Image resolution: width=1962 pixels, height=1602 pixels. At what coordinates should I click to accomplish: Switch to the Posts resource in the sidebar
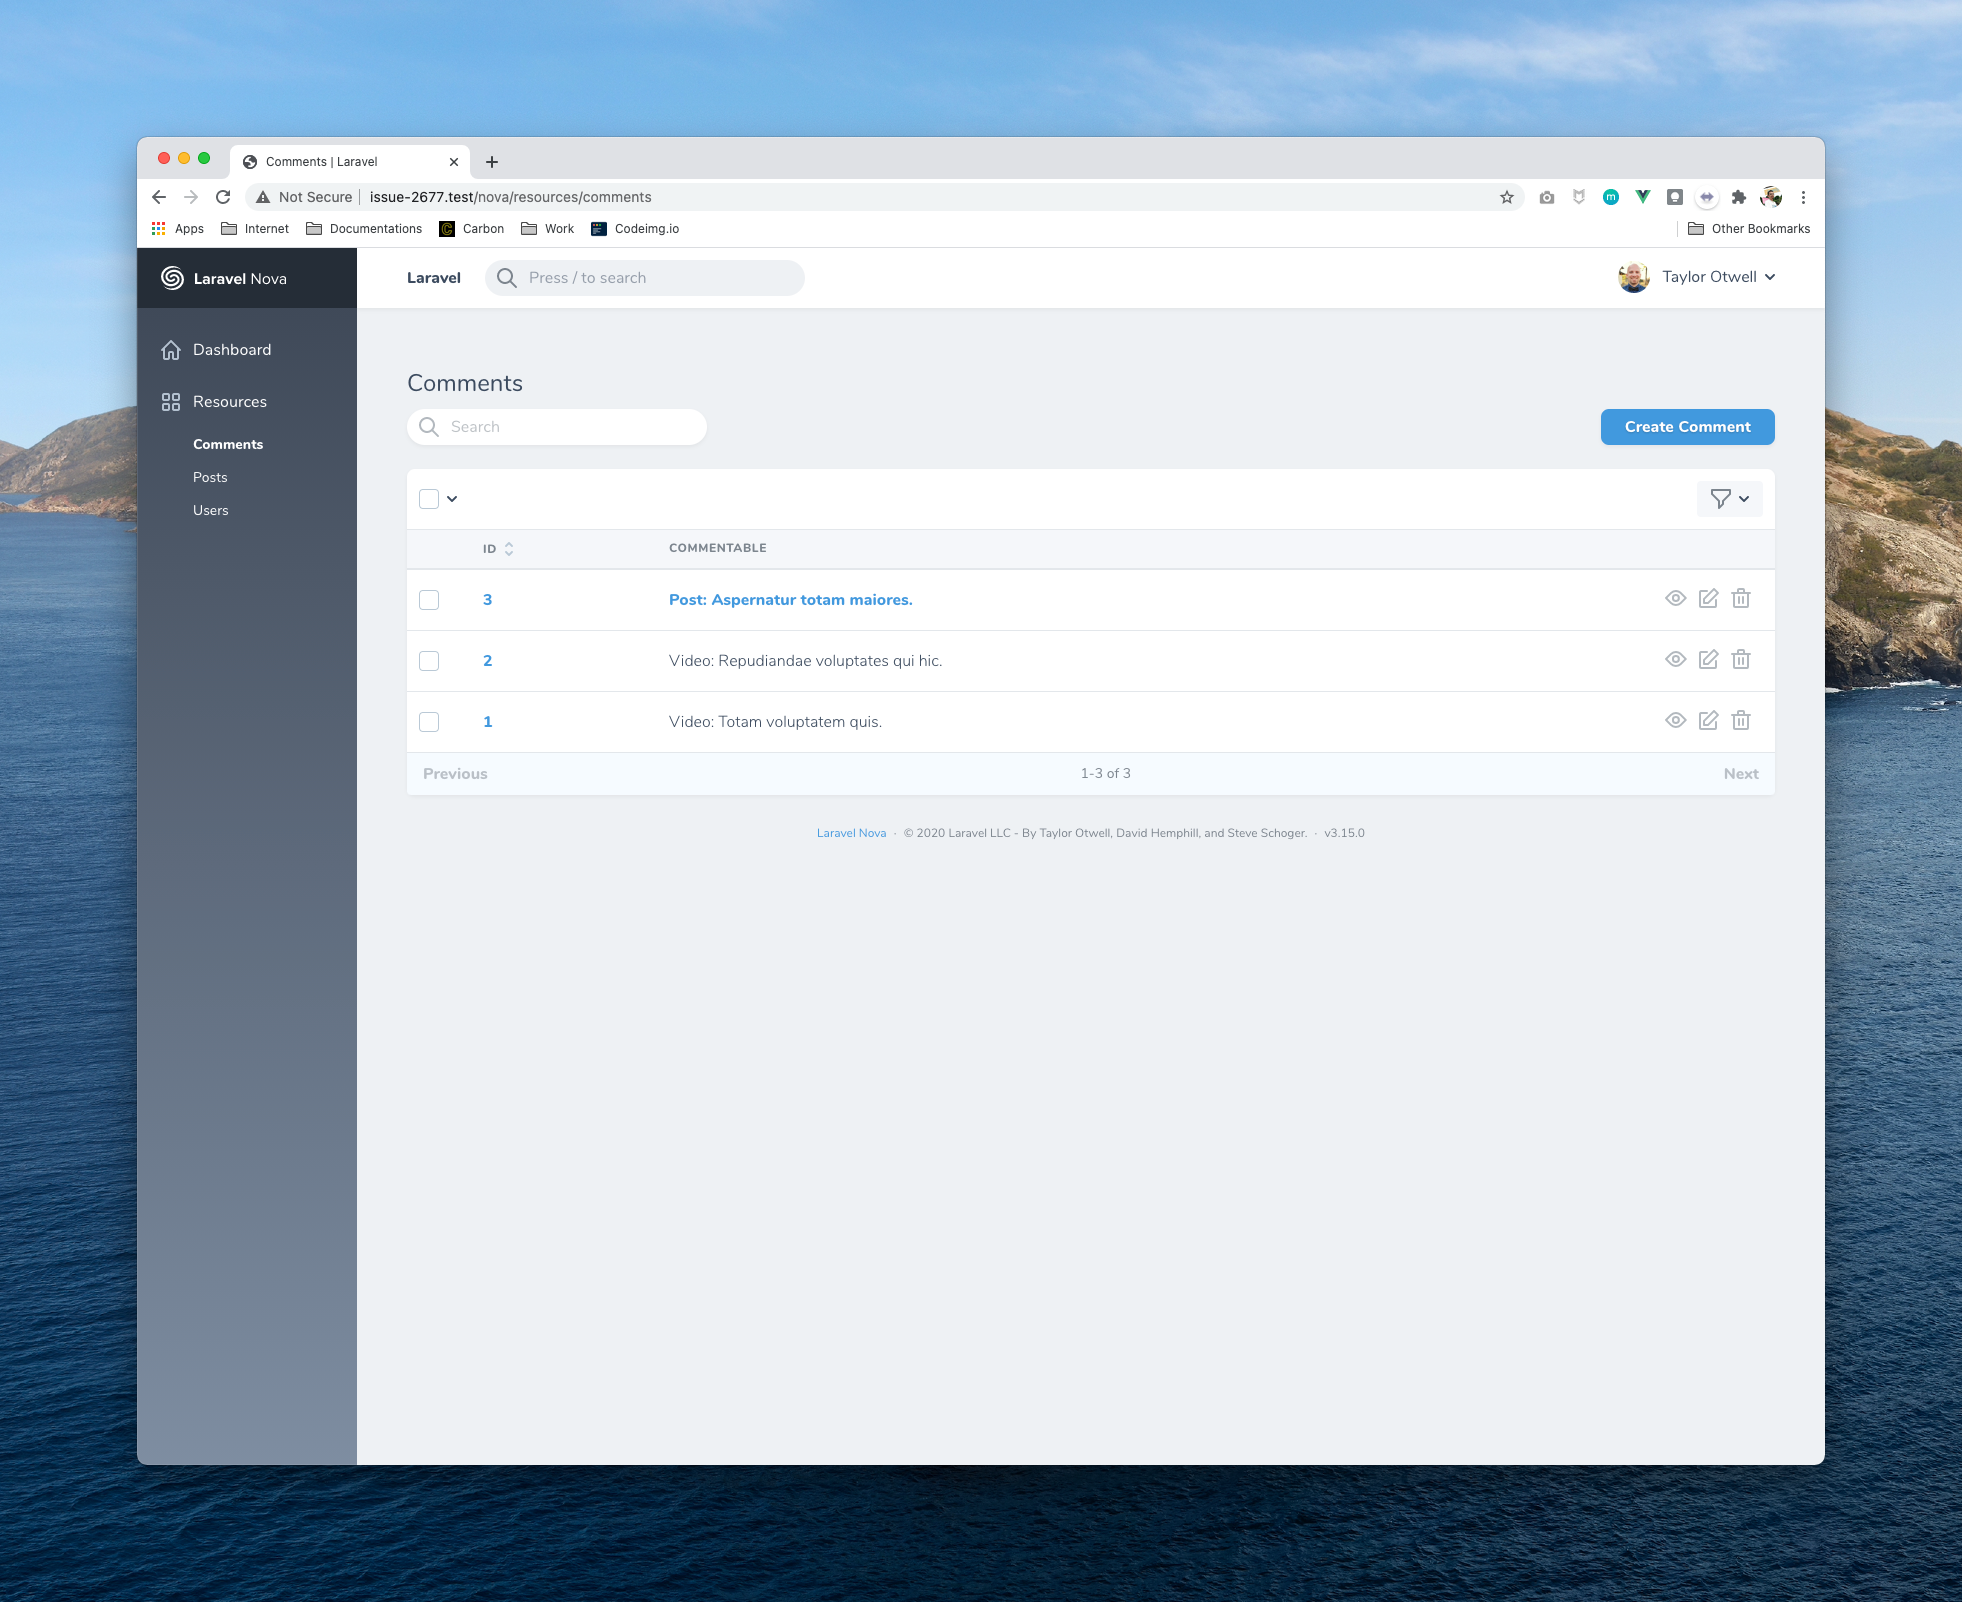210,477
